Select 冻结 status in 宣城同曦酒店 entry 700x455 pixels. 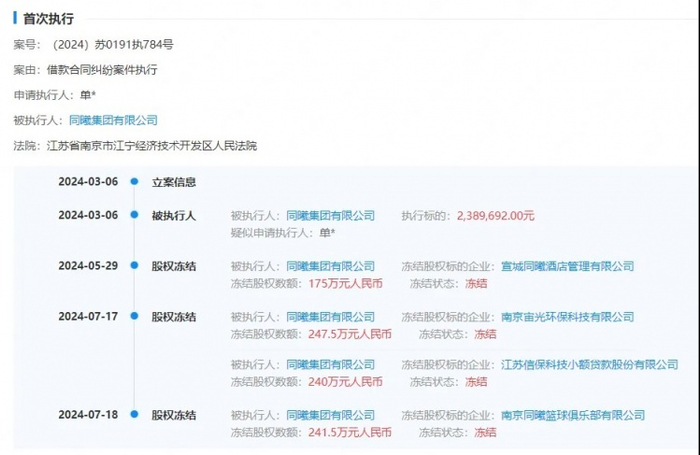coord(476,284)
